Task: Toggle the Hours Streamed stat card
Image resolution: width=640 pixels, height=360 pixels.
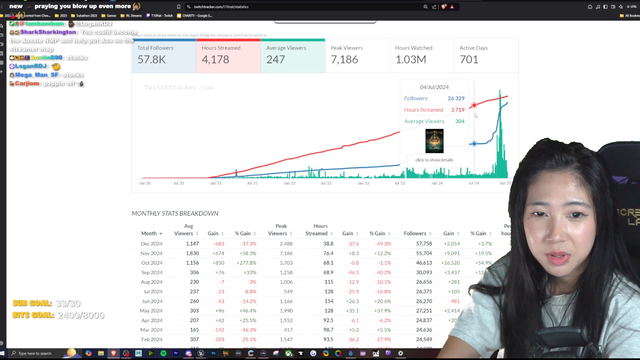Action: pyautogui.click(x=229, y=56)
